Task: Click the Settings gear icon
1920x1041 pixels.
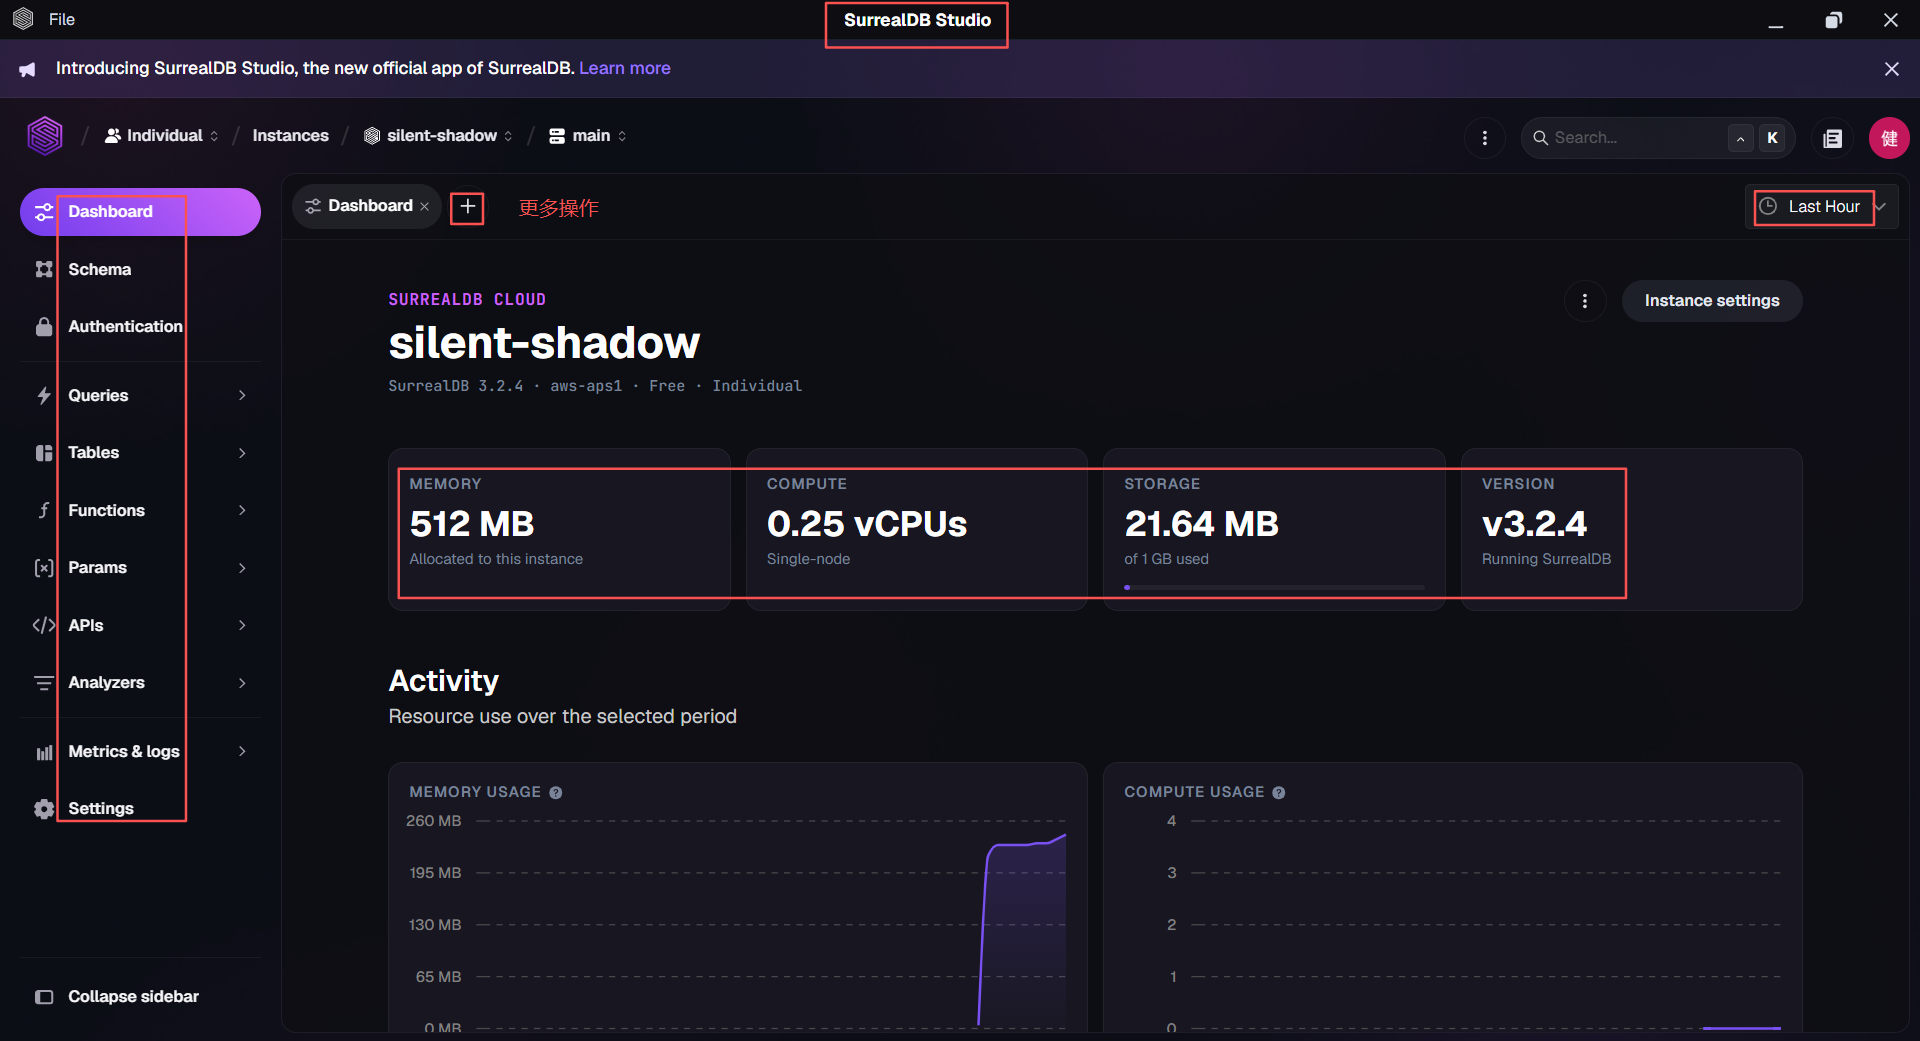Action: pyautogui.click(x=44, y=809)
